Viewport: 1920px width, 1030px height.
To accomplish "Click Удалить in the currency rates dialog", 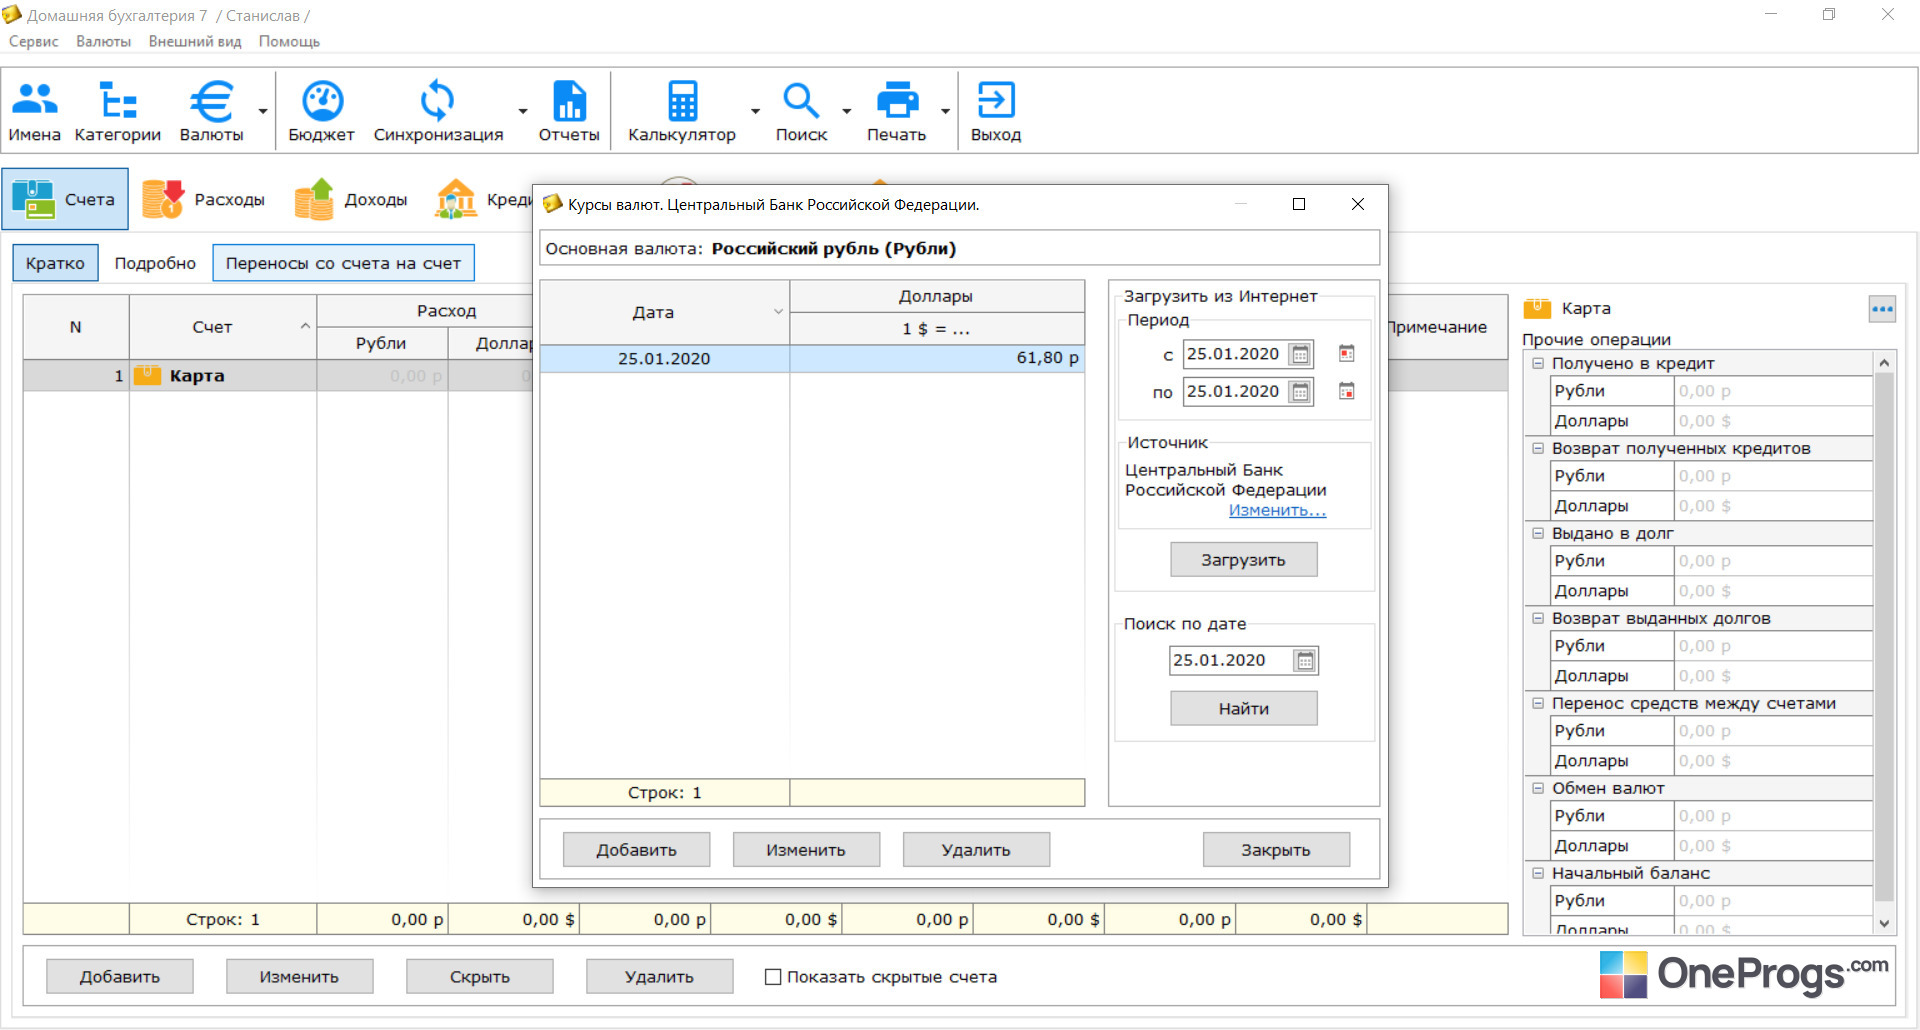I will coord(976,850).
